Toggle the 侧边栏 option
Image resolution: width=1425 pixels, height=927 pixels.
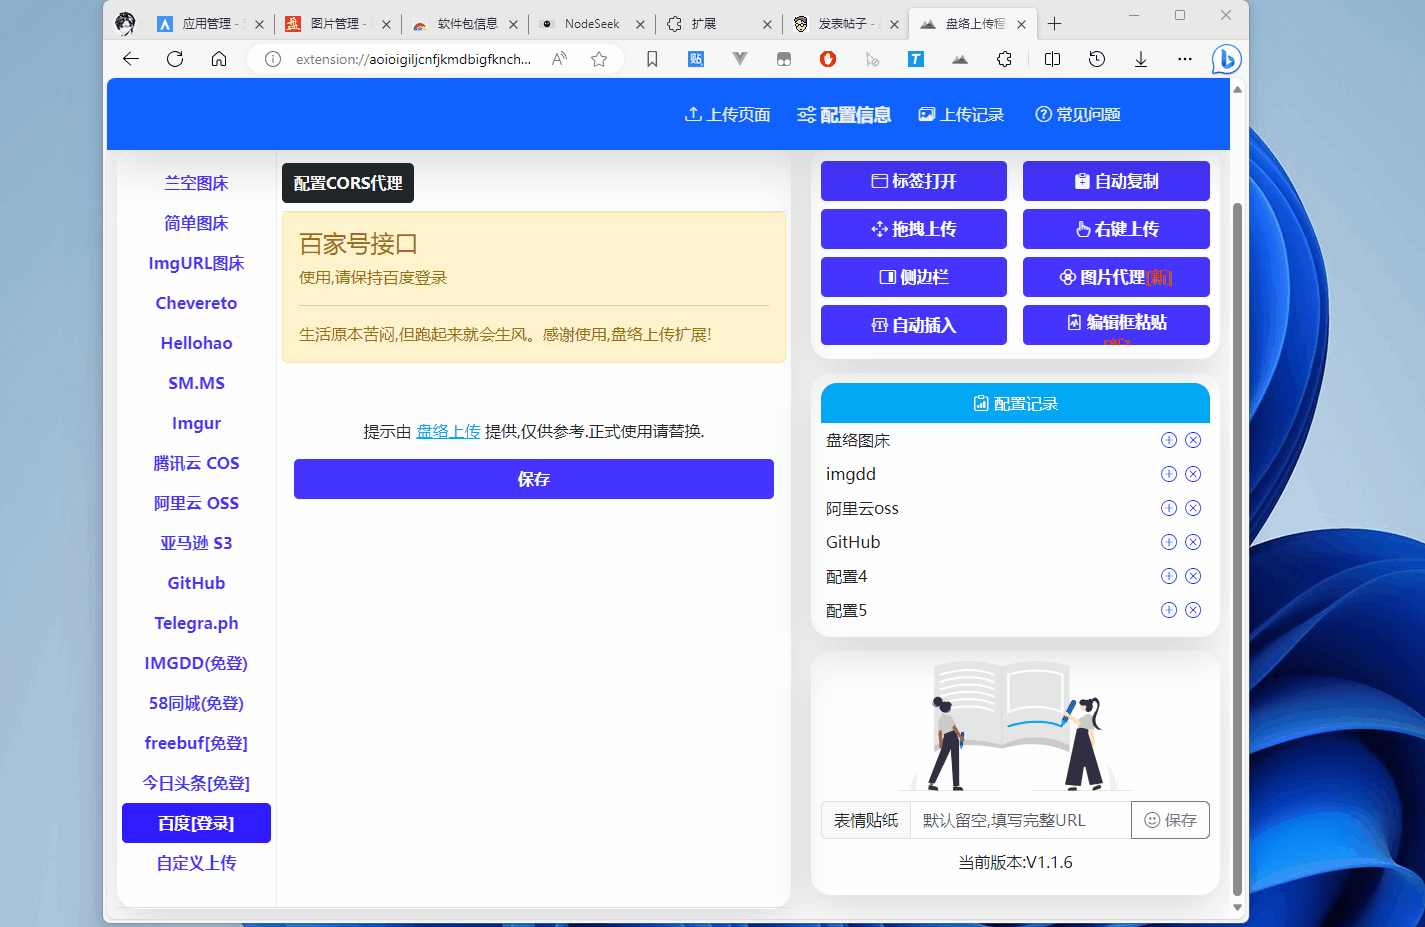pyautogui.click(x=914, y=277)
